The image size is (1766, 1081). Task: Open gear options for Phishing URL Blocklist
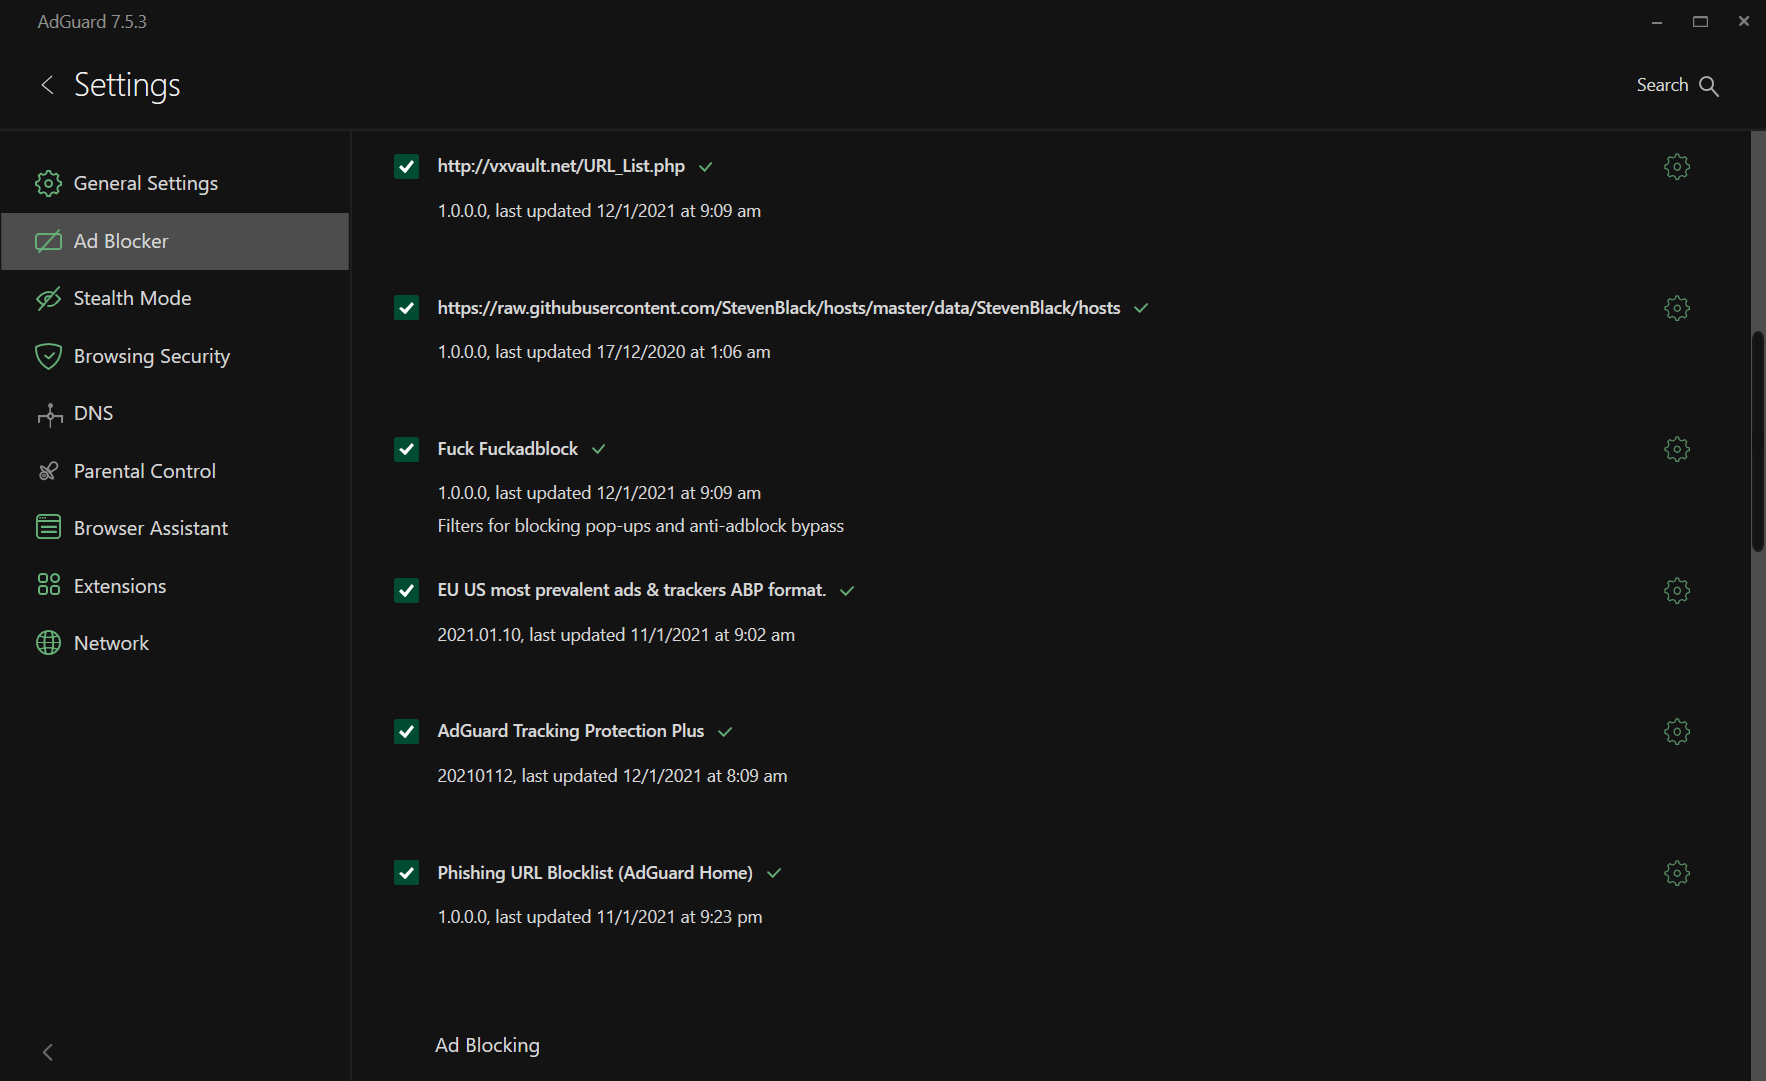point(1677,873)
